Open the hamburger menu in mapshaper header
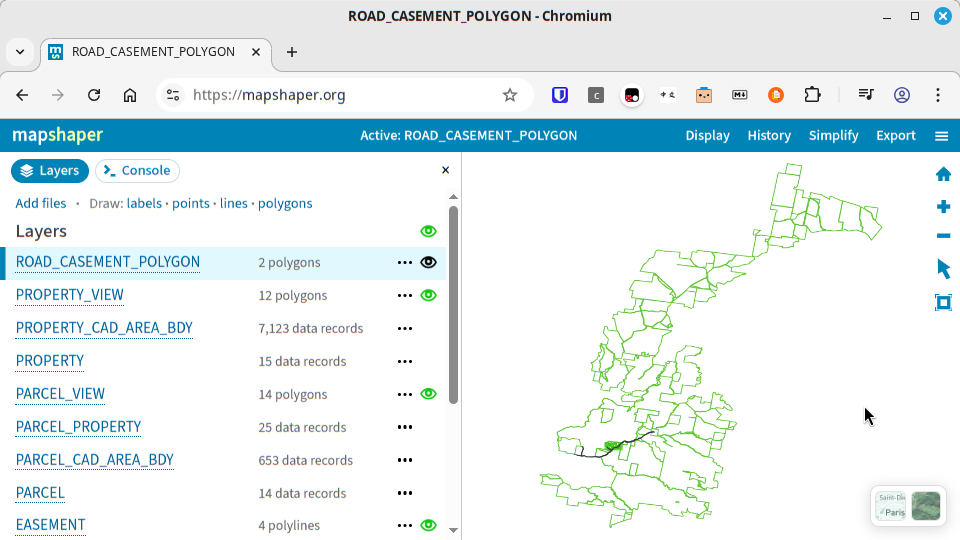This screenshot has width=960, height=540. pyautogui.click(x=942, y=136)
